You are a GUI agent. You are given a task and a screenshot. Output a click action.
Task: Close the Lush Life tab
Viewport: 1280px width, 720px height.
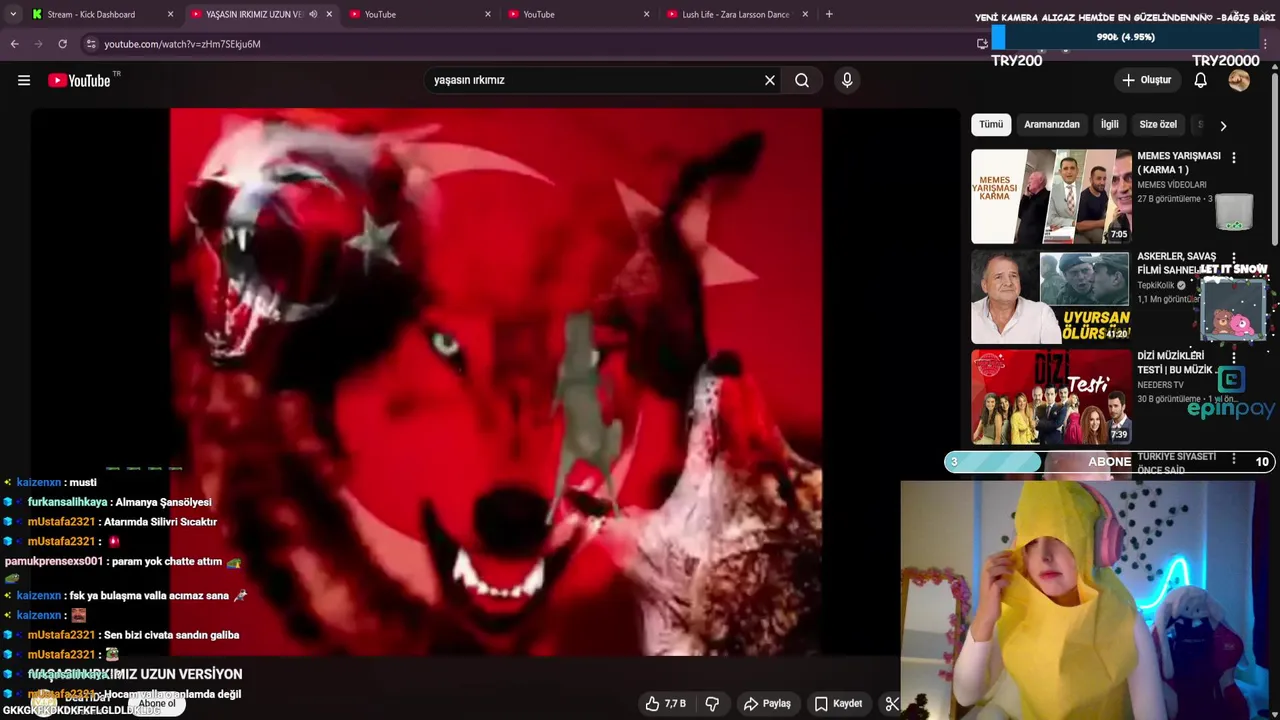[x=805, y=14]
